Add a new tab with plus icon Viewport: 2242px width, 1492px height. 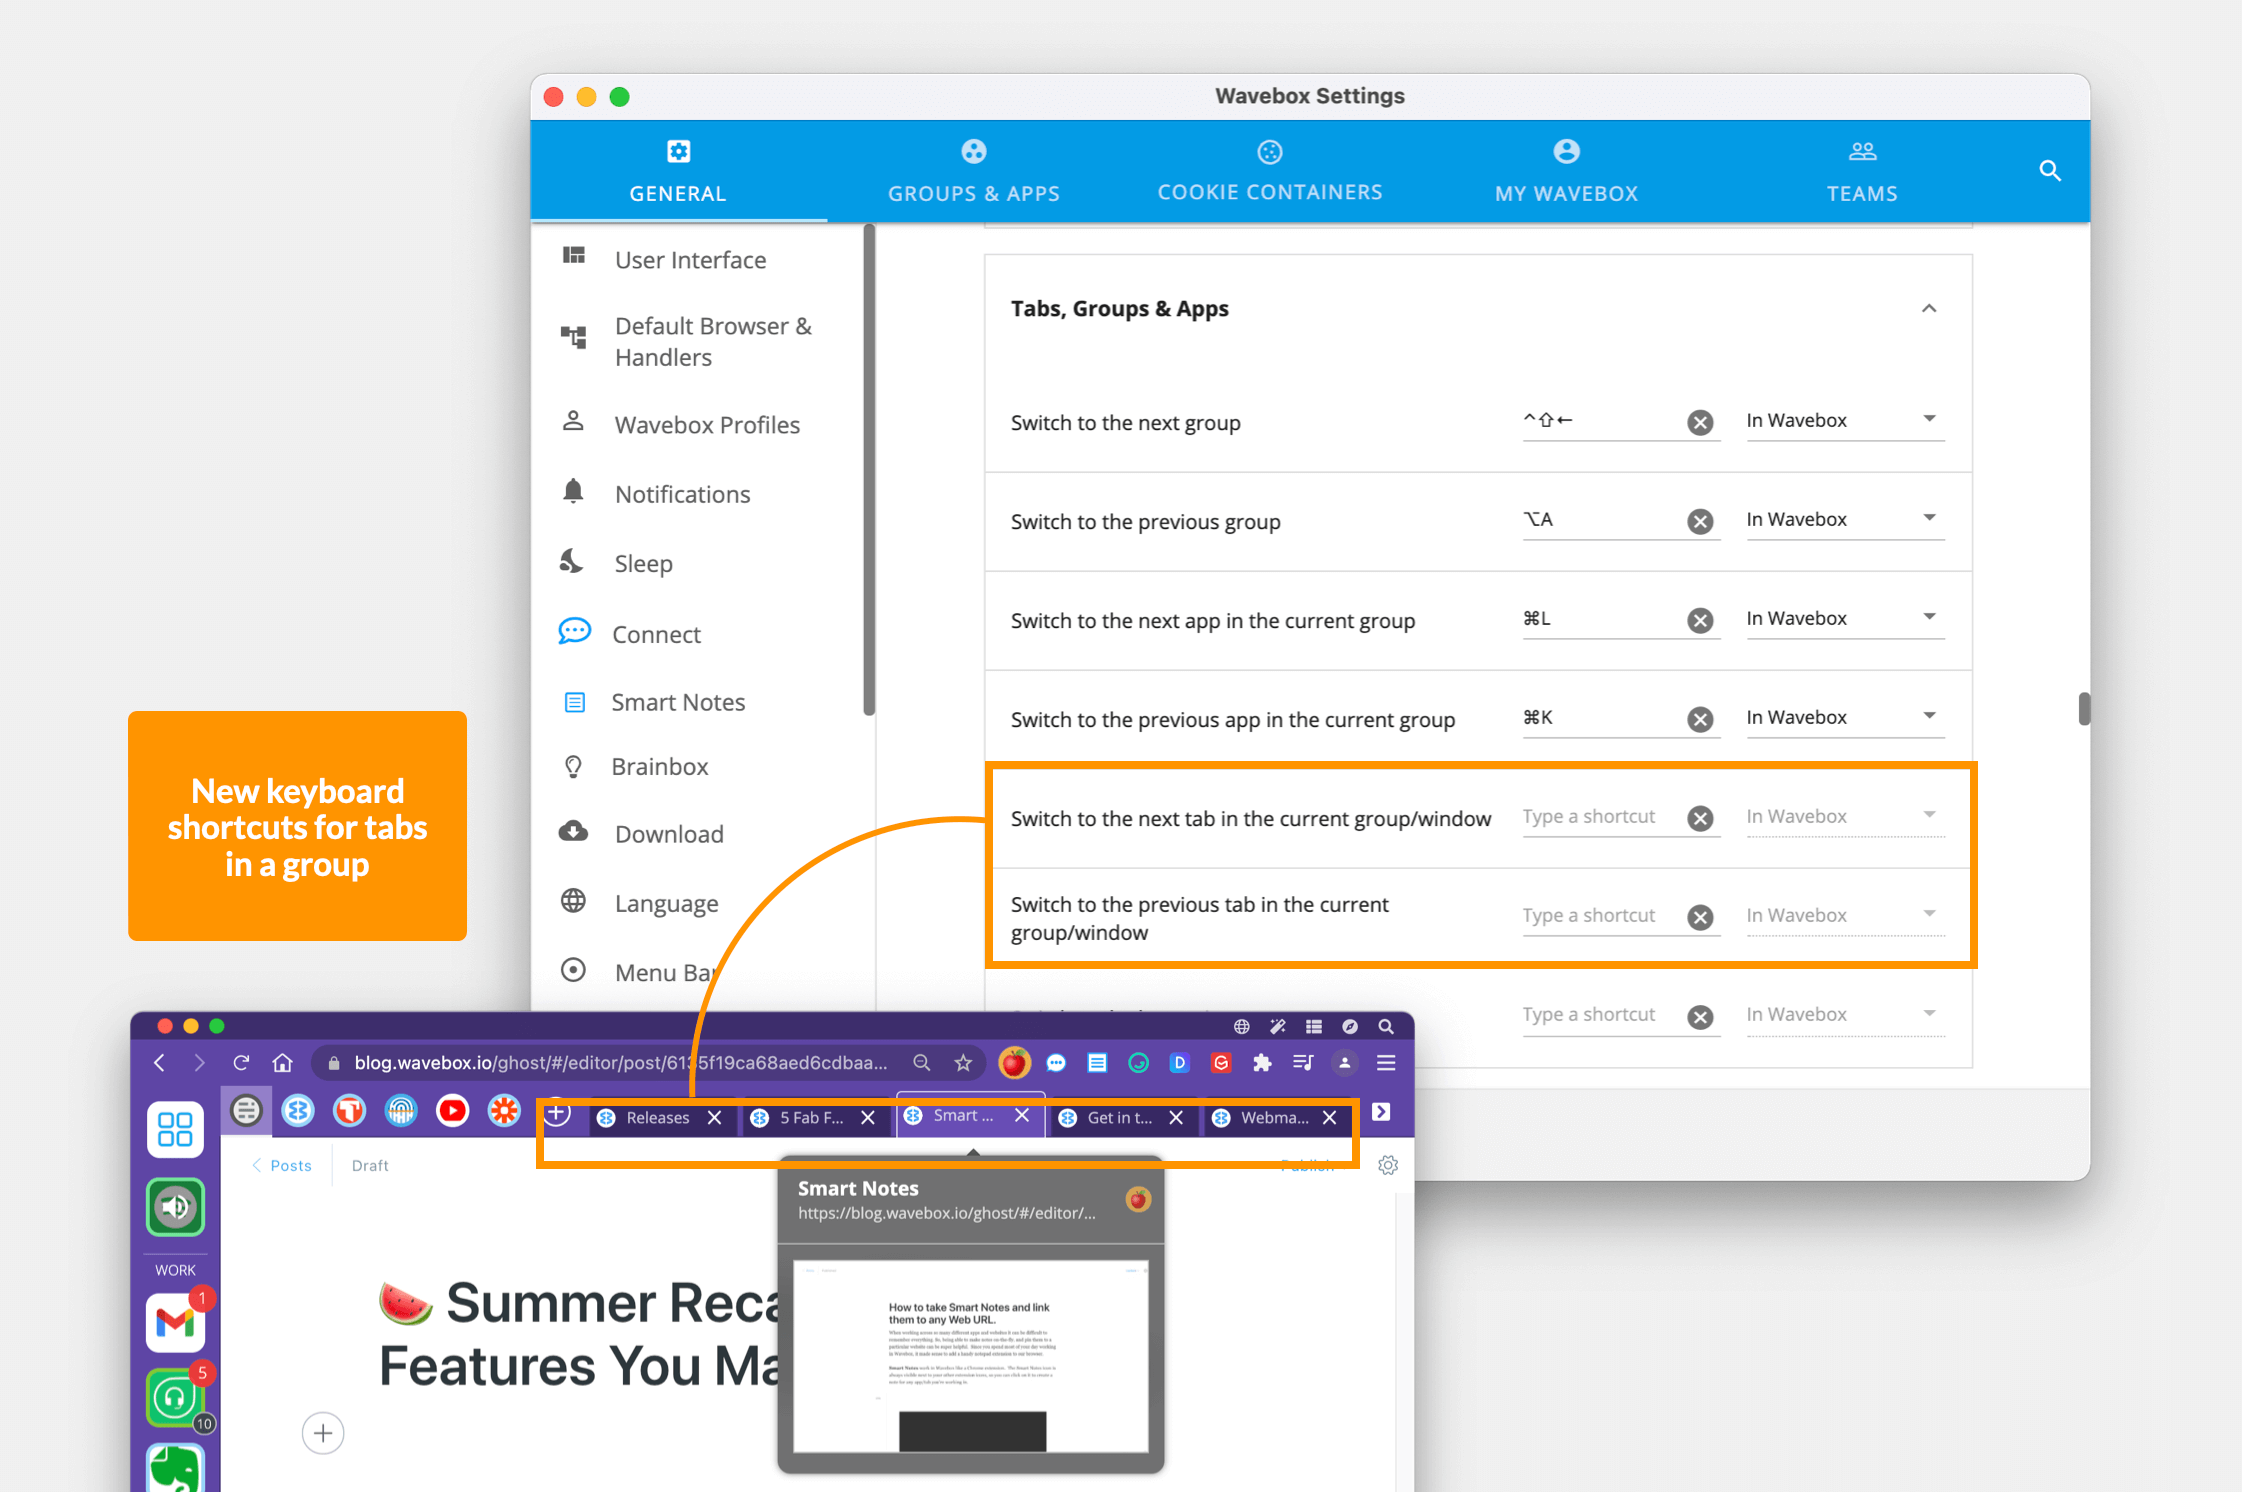(x=557, y=1113)
